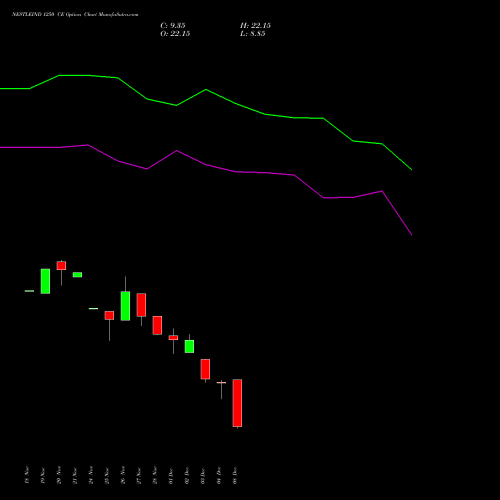Click the last Dec date label on axis
The width and height of the screenshot is (500, 500).
(235, 475)
